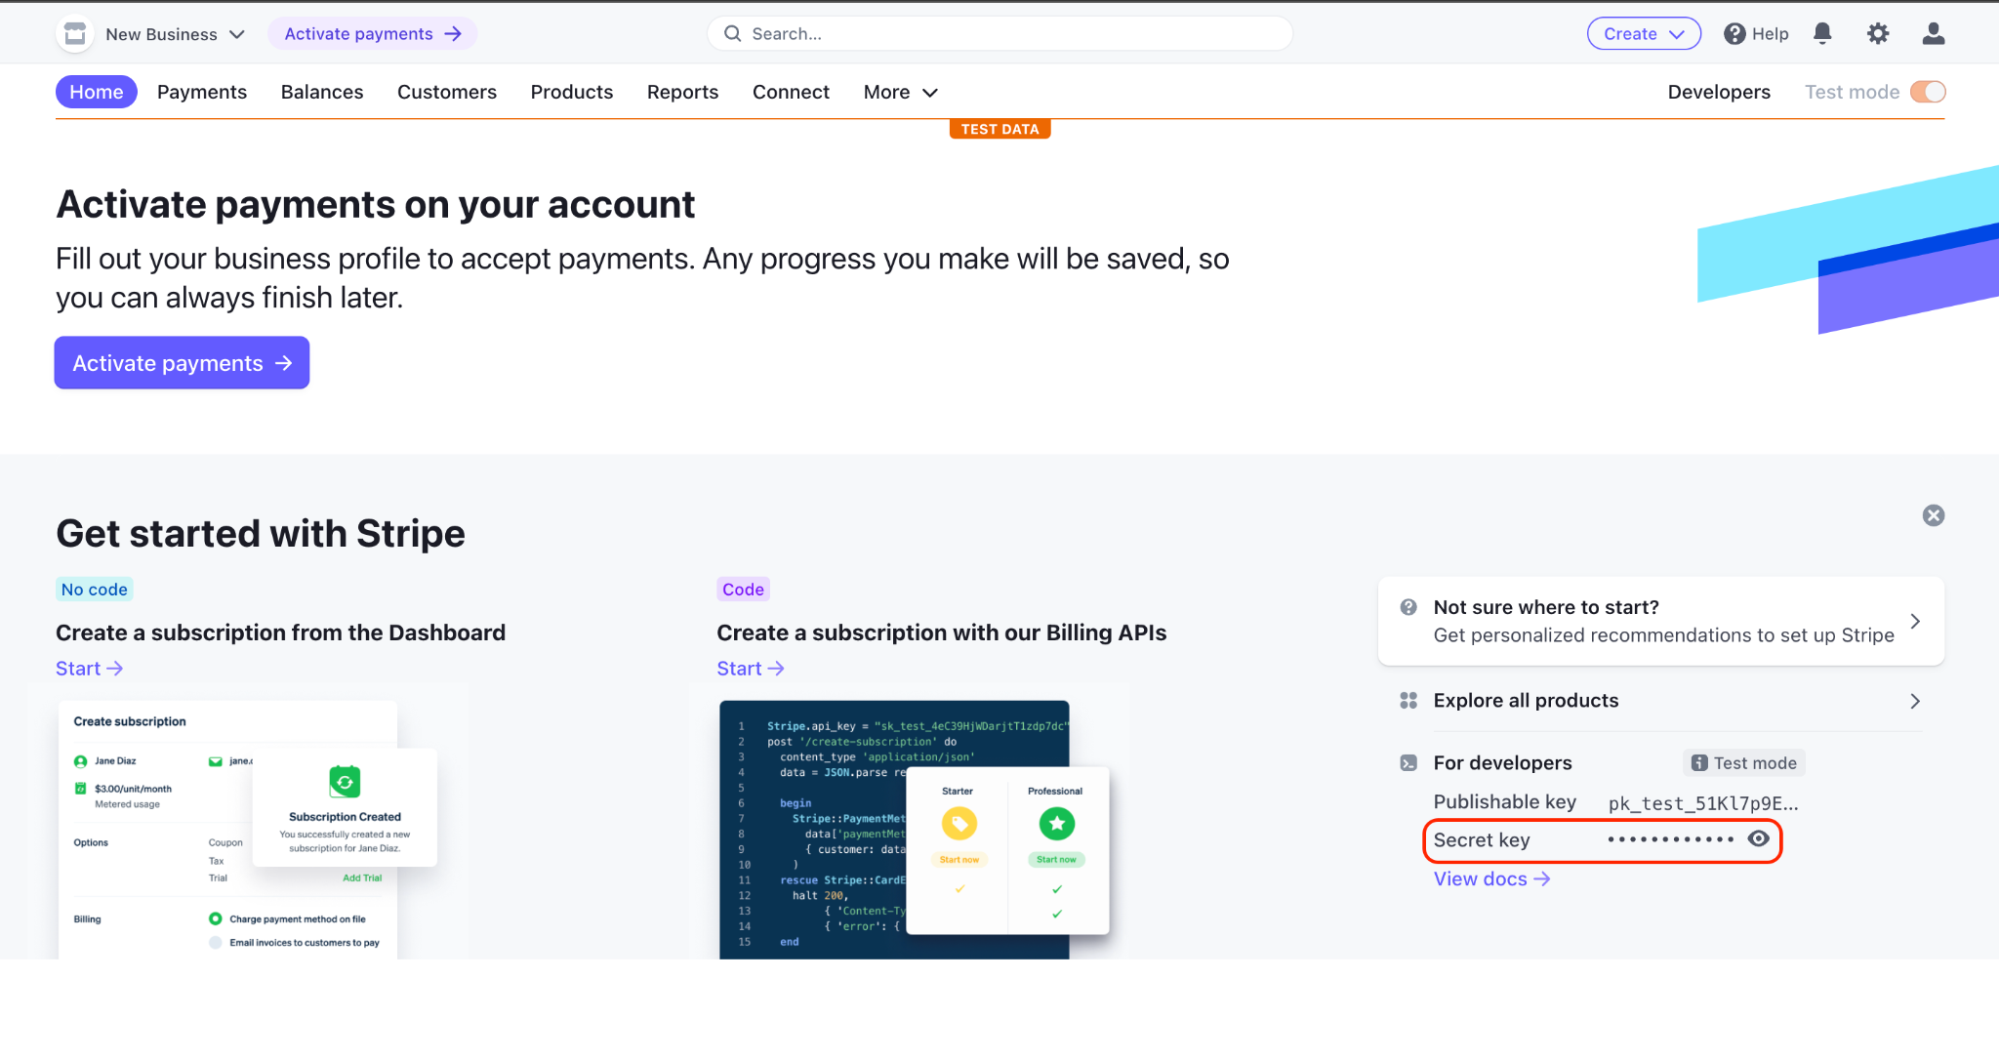This screenshot has width=1999, height=1040.
Task: Open the Connect tab
Action: click(791, 92)
